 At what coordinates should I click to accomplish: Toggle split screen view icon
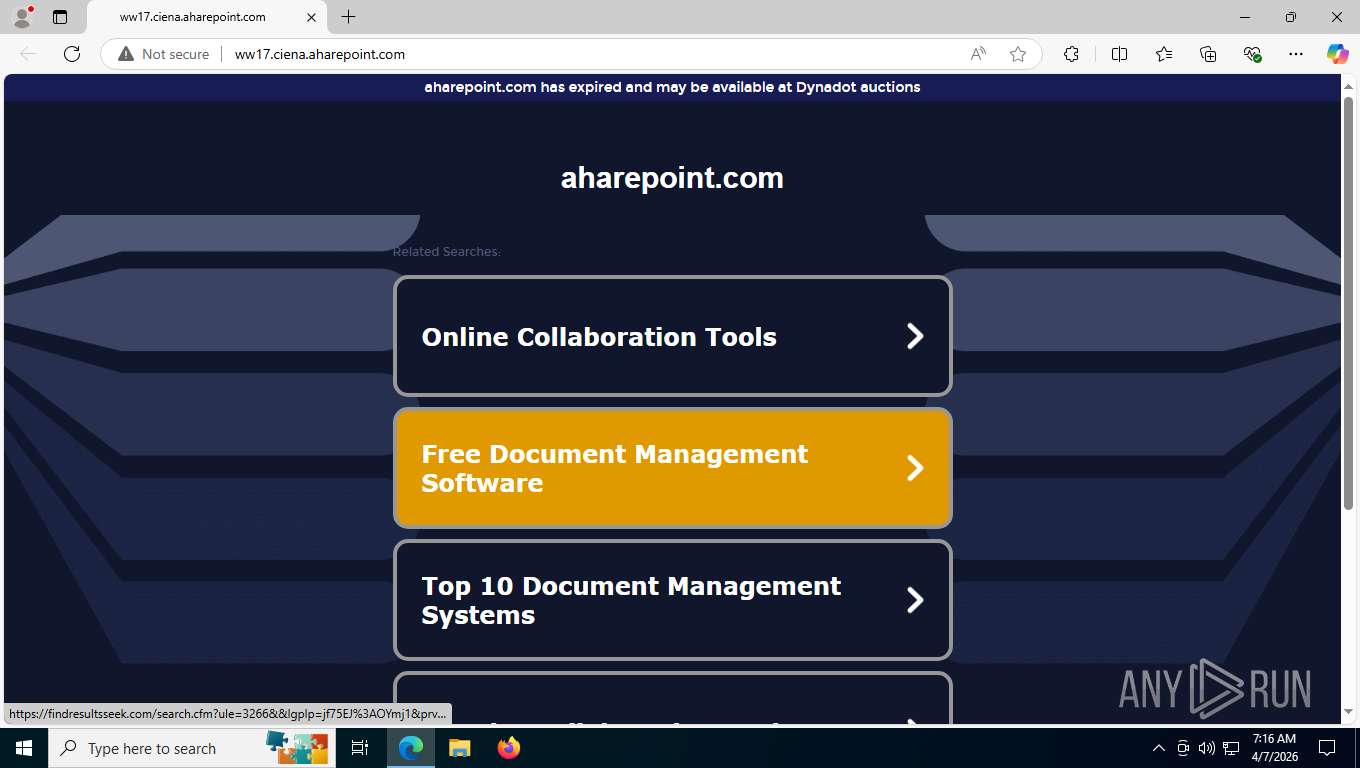point(1119,54)
